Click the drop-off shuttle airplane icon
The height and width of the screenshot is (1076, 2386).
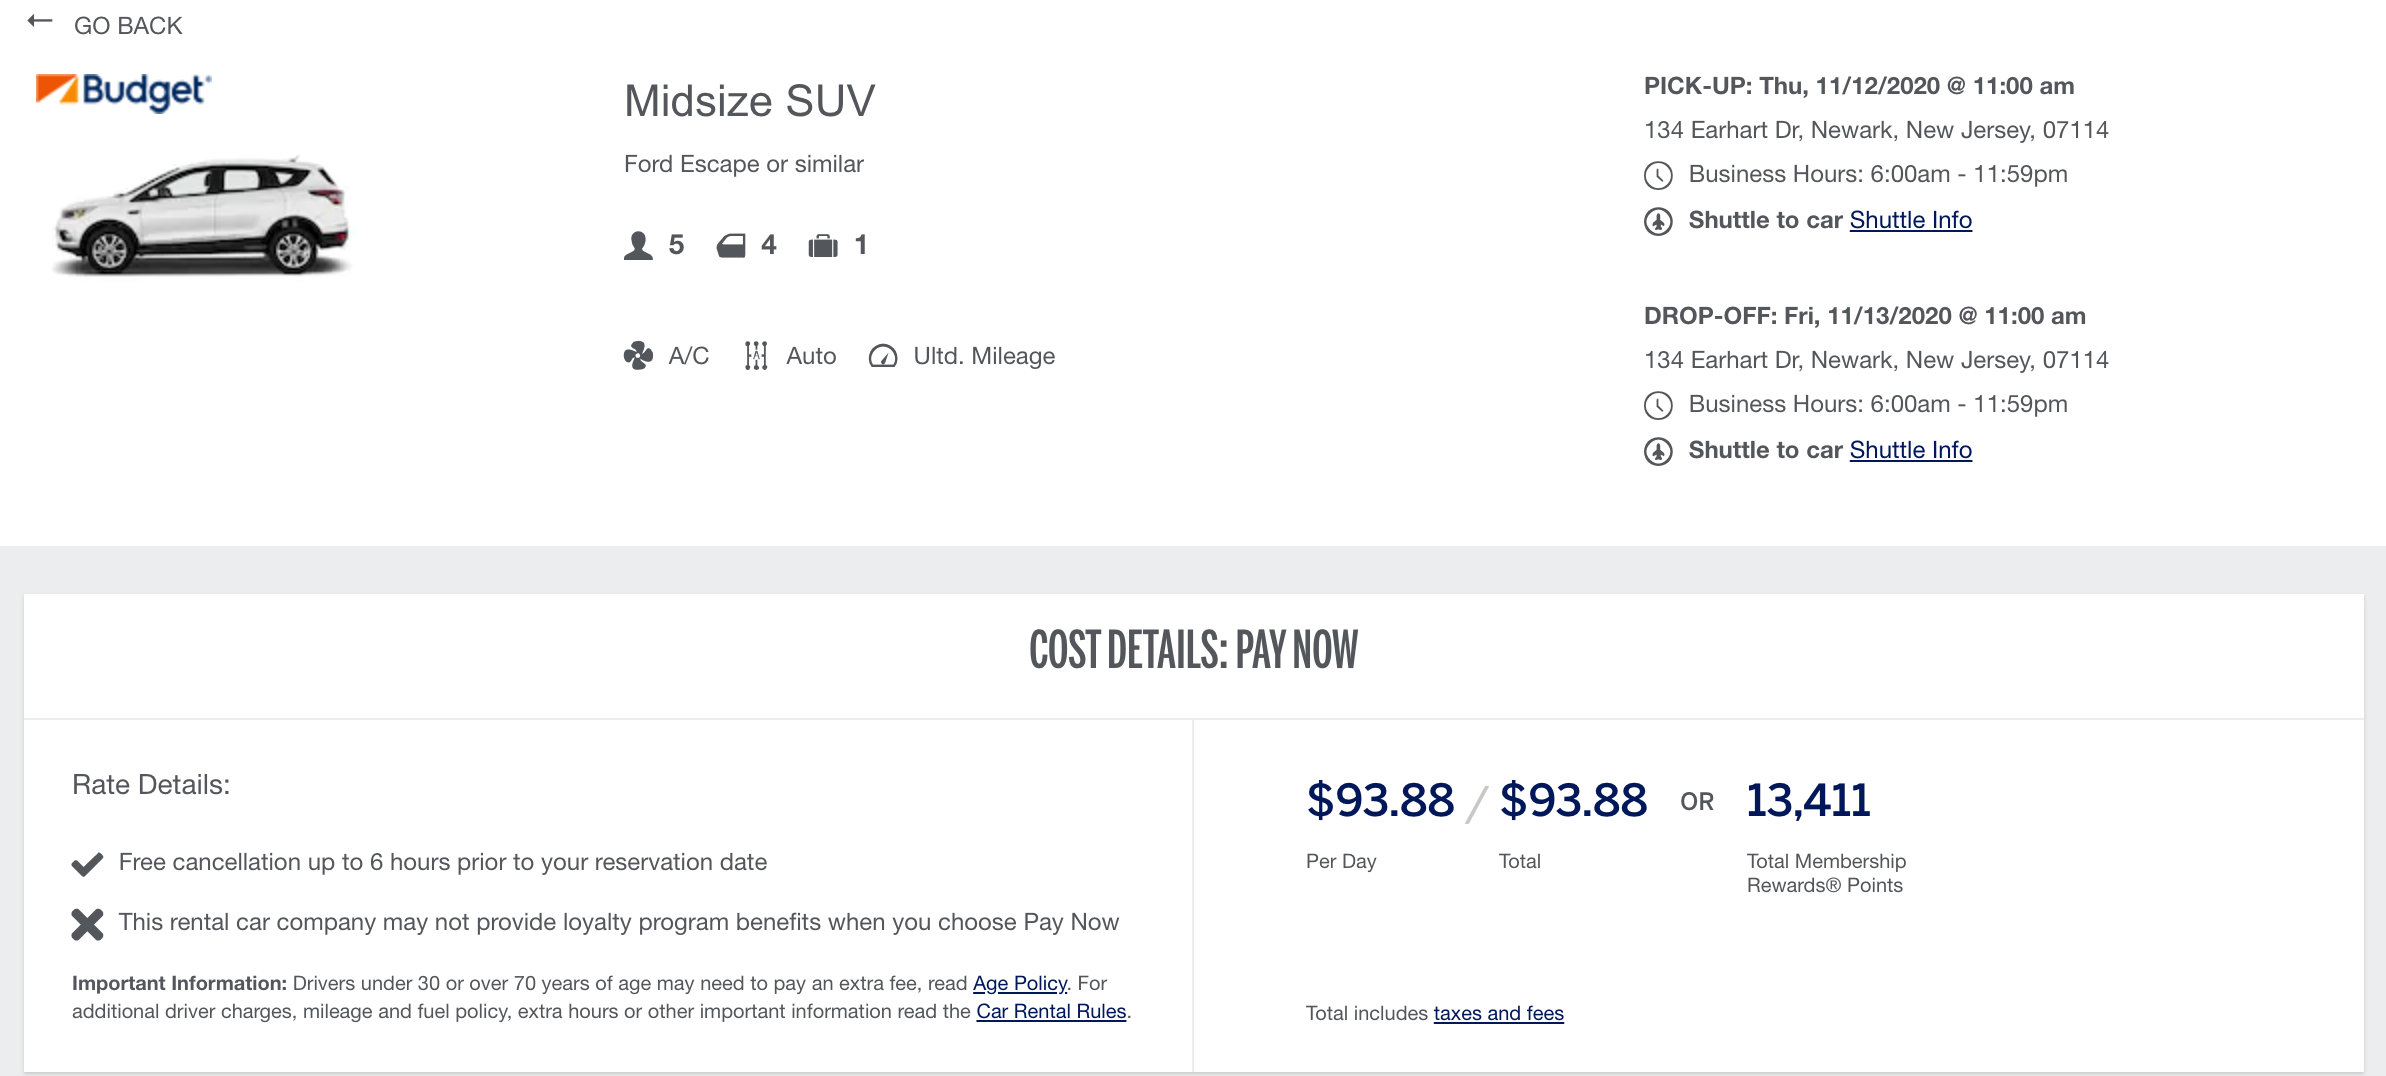[x=1658, y=451]
